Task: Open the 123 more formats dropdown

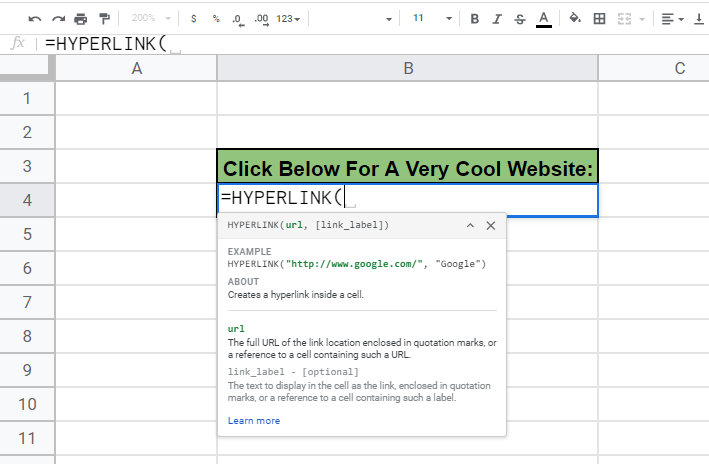Action: [x=288, y=19]
